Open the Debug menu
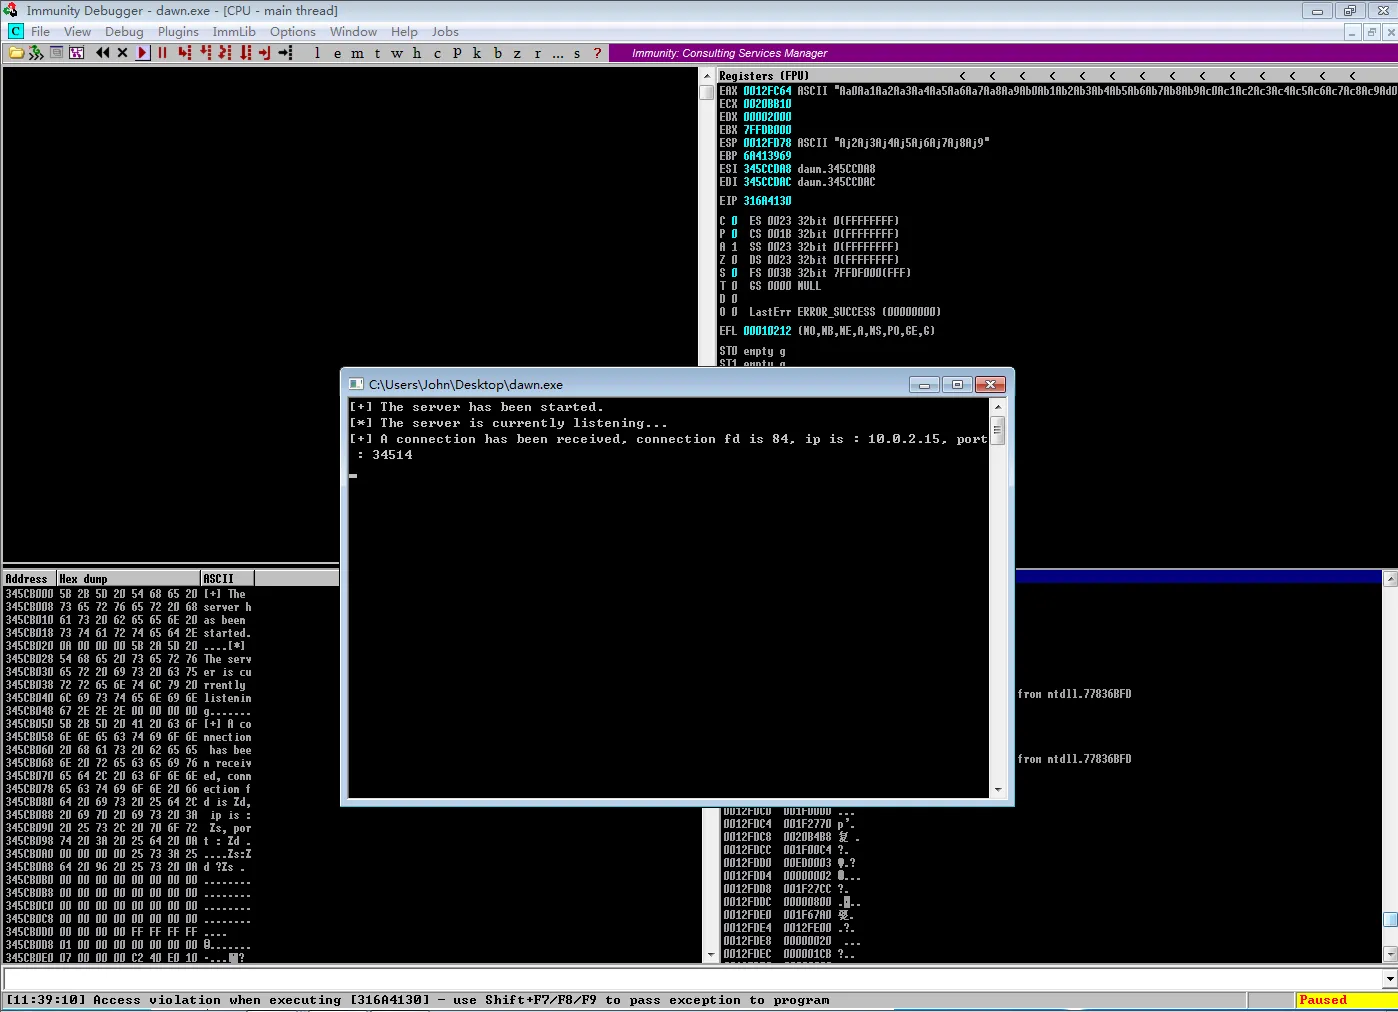Image resolution: width=1398 pixels, height=1012 pixels. 124,32
